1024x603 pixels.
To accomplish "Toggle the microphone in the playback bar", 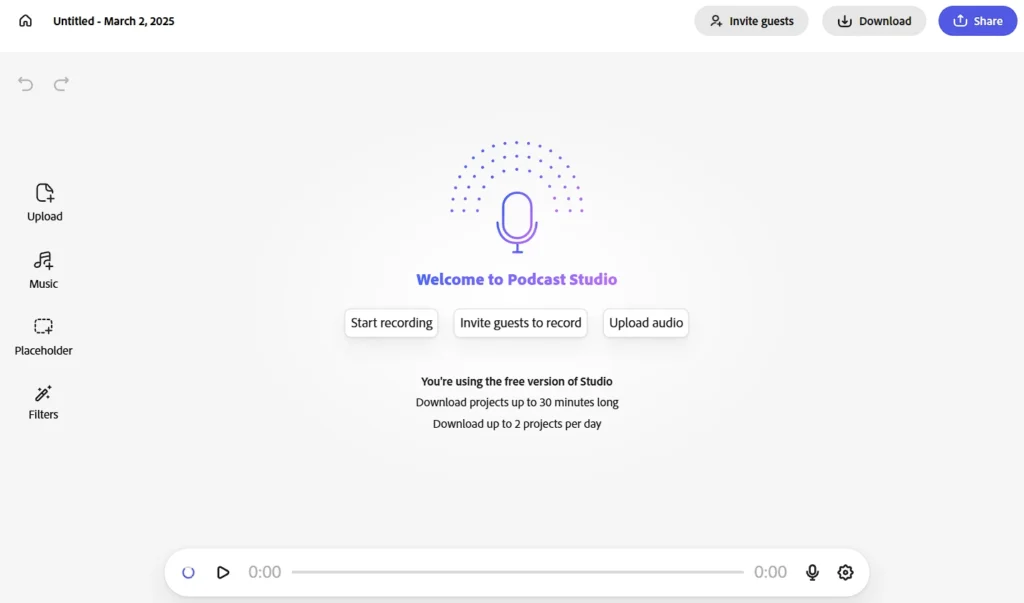I will 812,572.
